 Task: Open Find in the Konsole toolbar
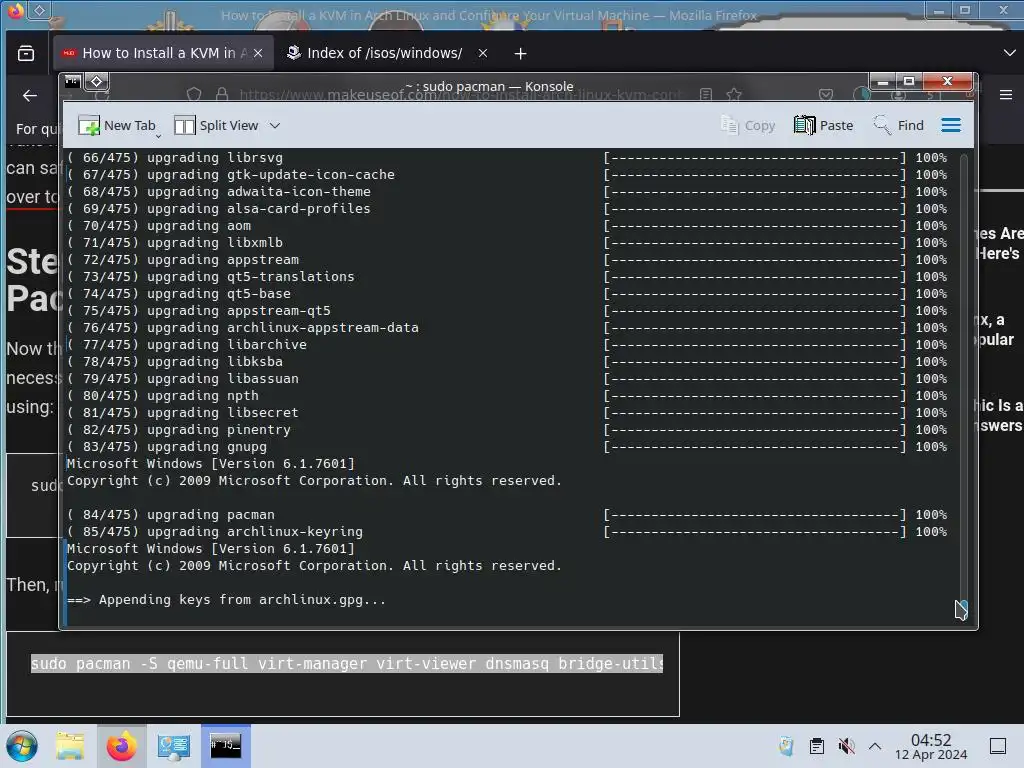tap(899, 125)
